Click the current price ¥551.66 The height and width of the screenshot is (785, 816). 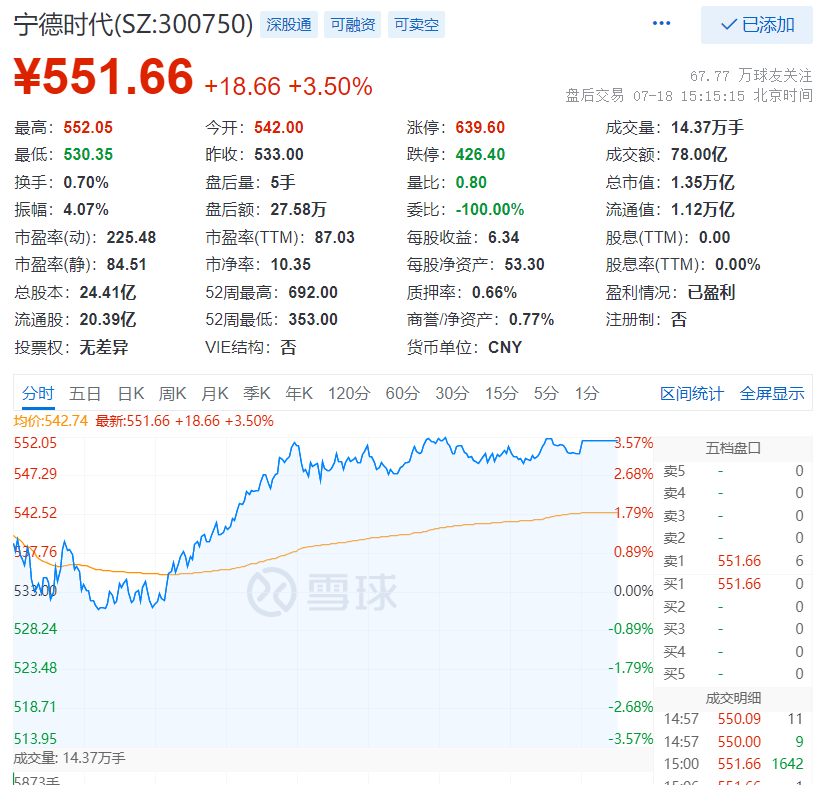click(104, 77)
